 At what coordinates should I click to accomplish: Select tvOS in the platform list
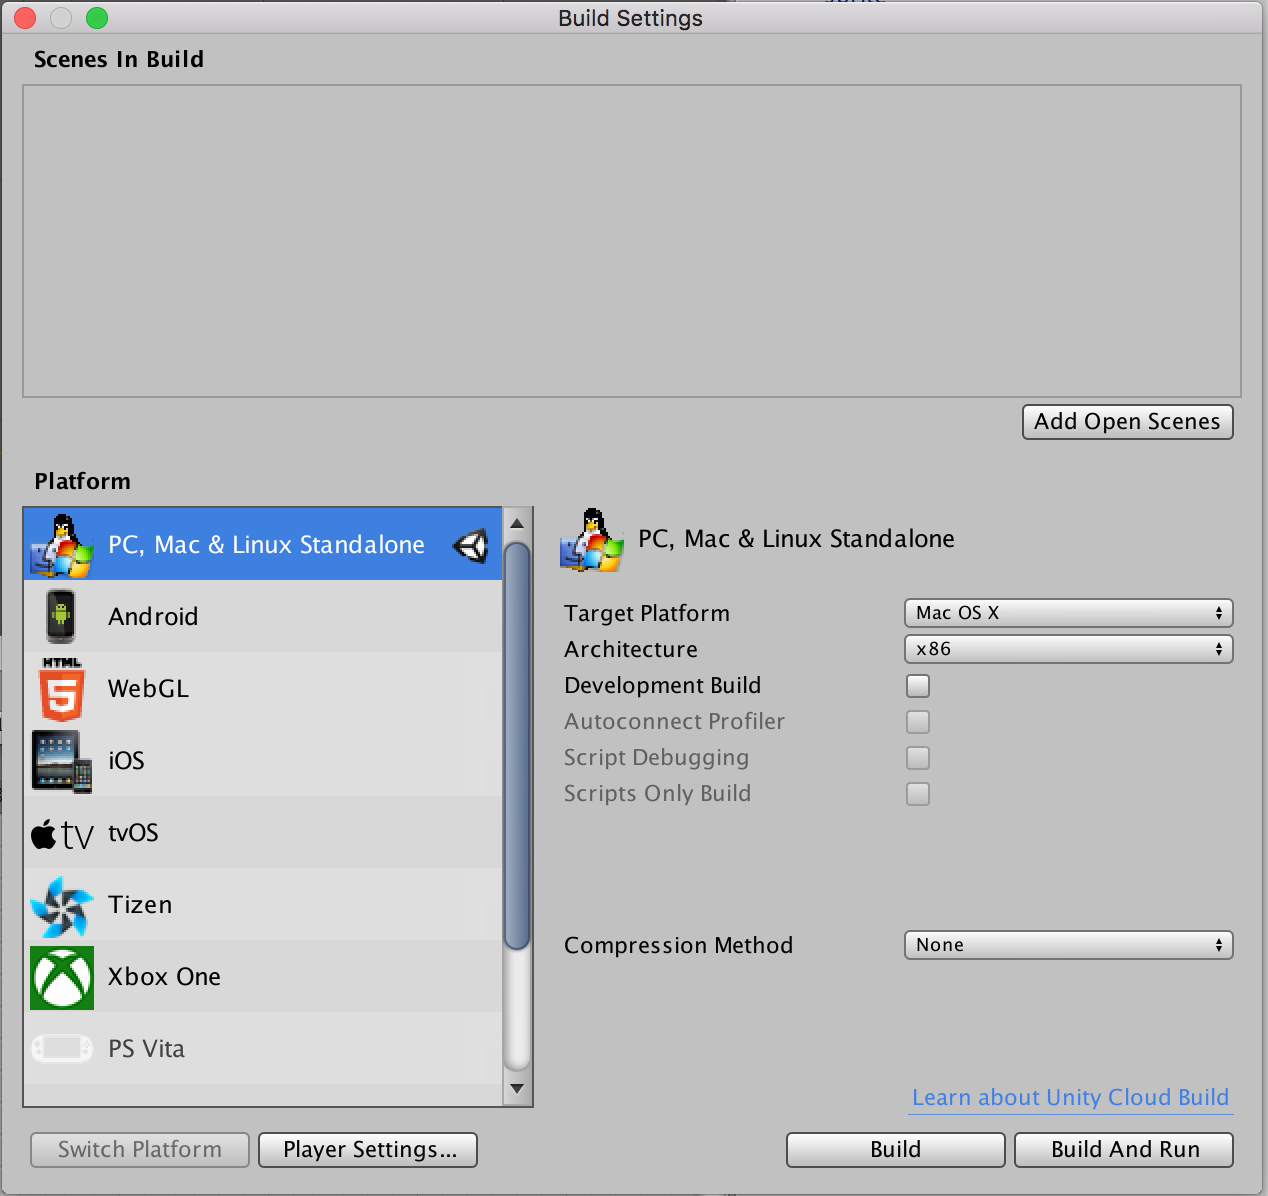click(x=263, y=832)
